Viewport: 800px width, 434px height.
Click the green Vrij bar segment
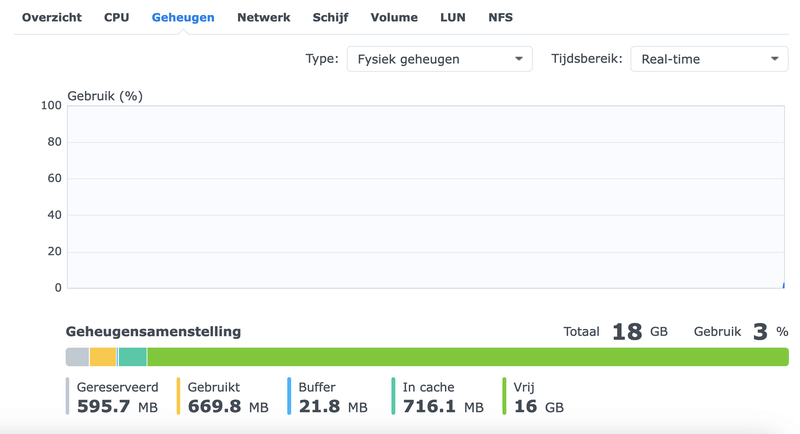click(467, 357)
